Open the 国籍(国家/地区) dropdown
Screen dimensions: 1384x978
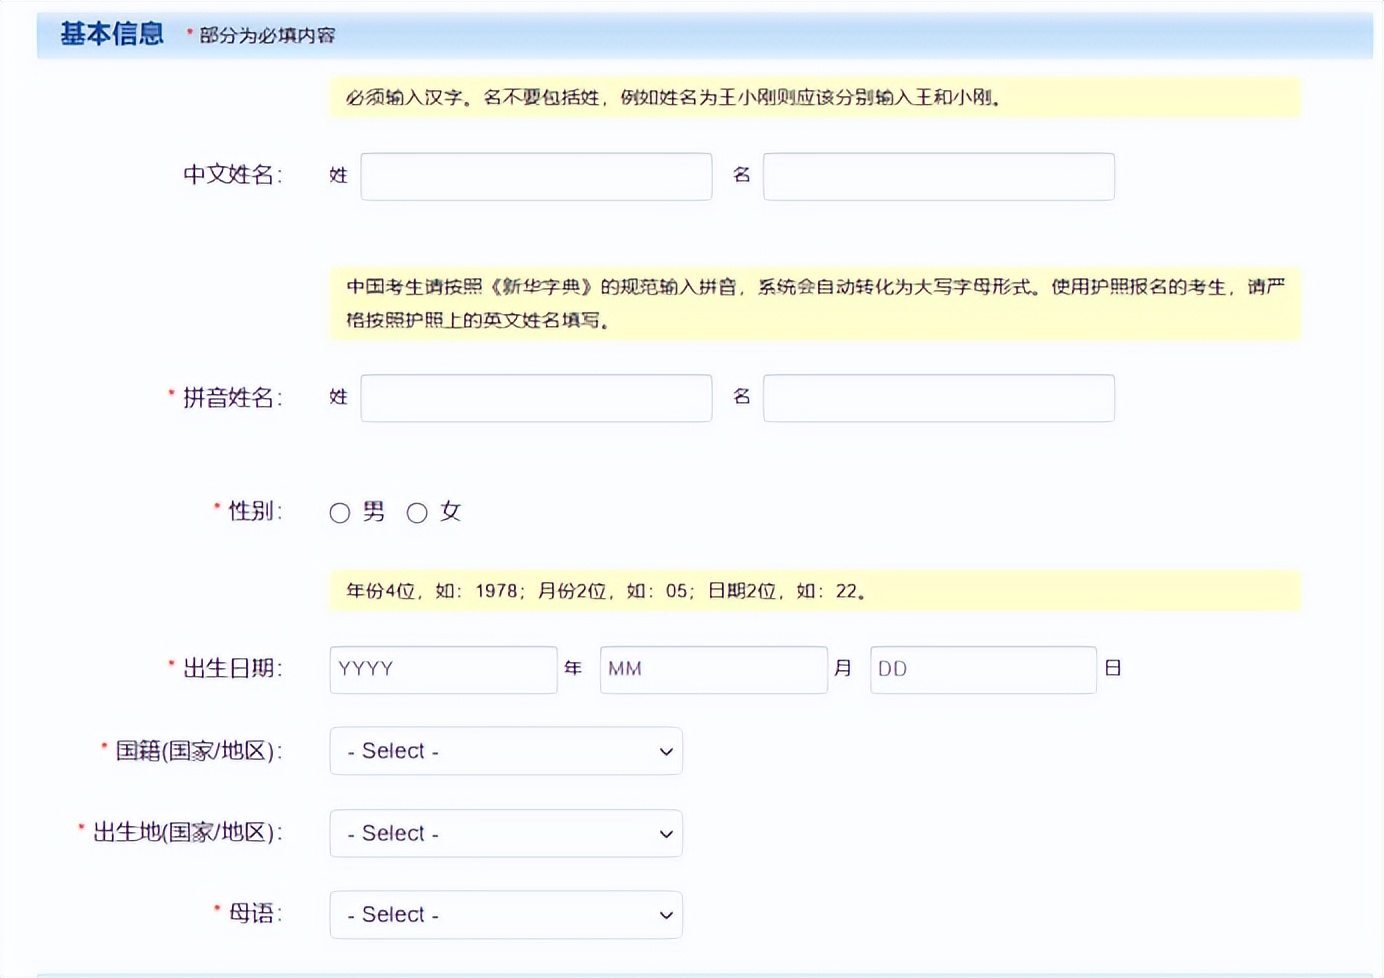(x=505, y=751)
